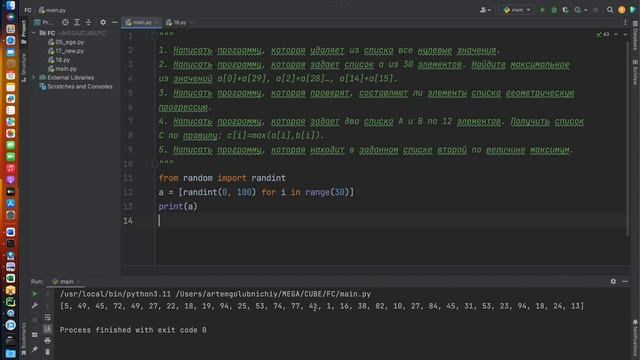The width and height of the screenshot is (640, 360).
Task: Click the stop process square in top toolbar
Action: click(x=596, y=10)
